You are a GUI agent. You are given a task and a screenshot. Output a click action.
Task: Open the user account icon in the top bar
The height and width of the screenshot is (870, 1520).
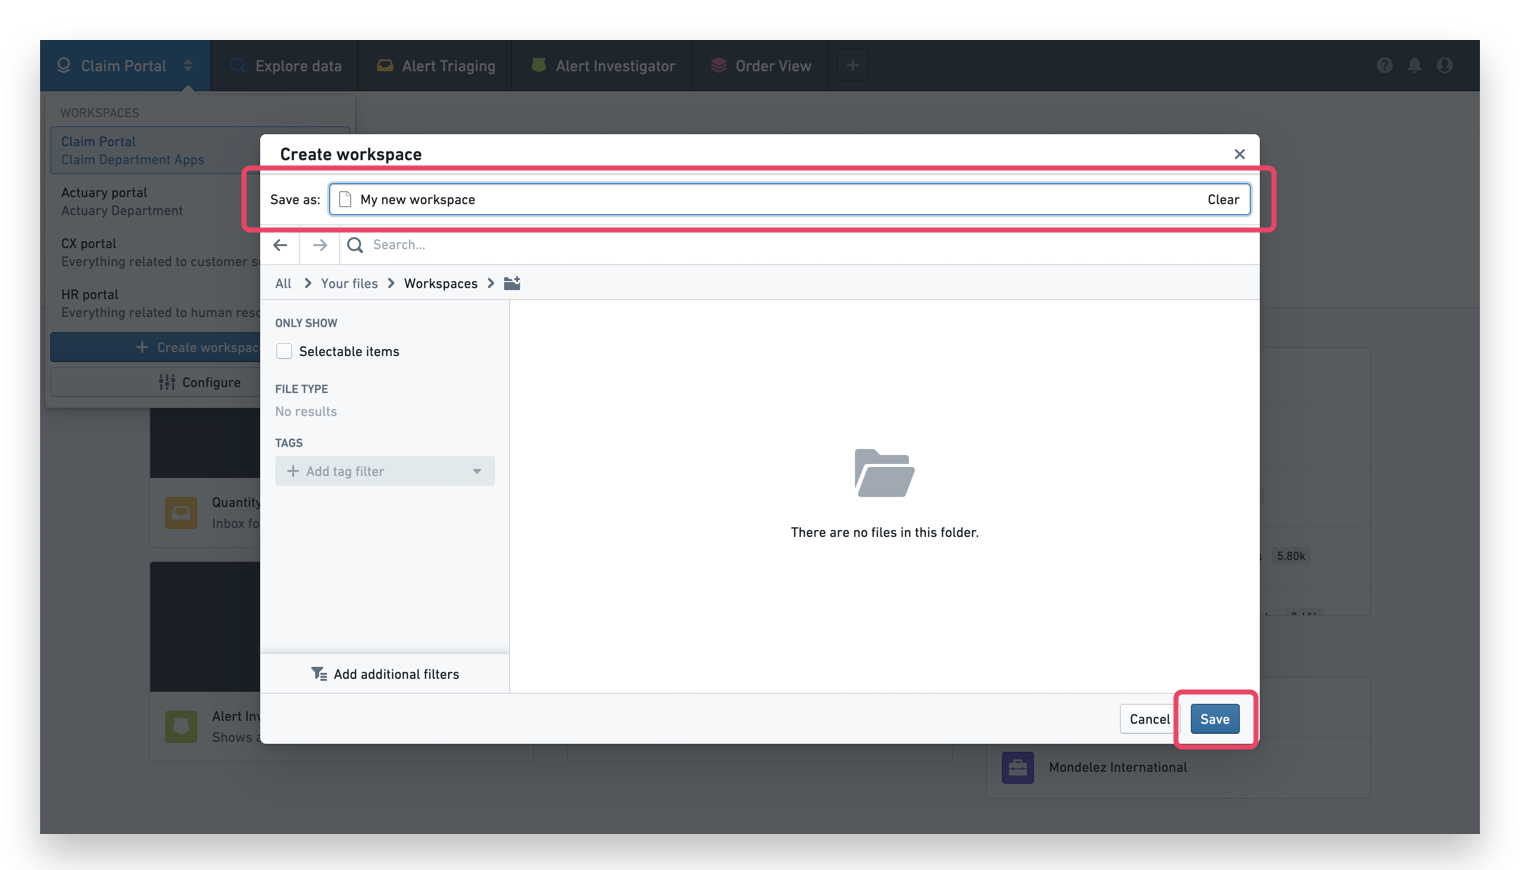(x=1444, y=65)
